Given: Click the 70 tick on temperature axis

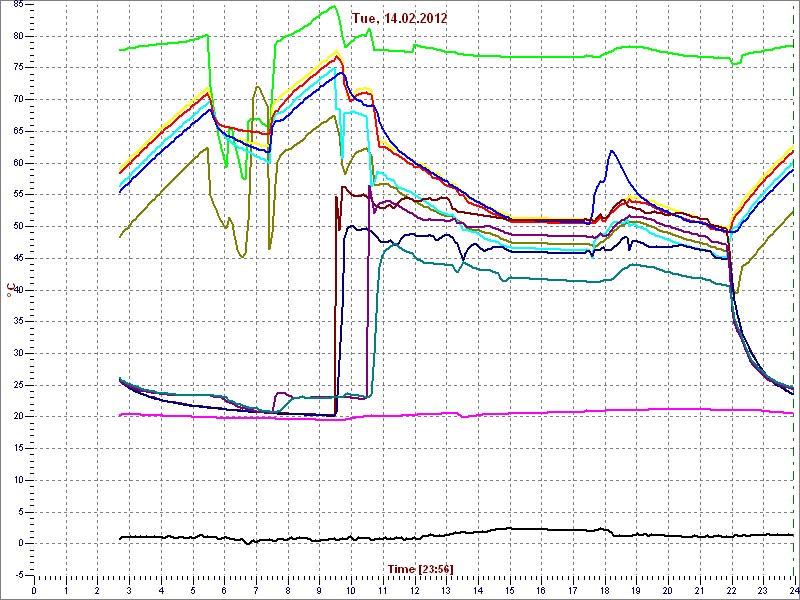Looking at the screenshot, I should (x=18, y=99).
